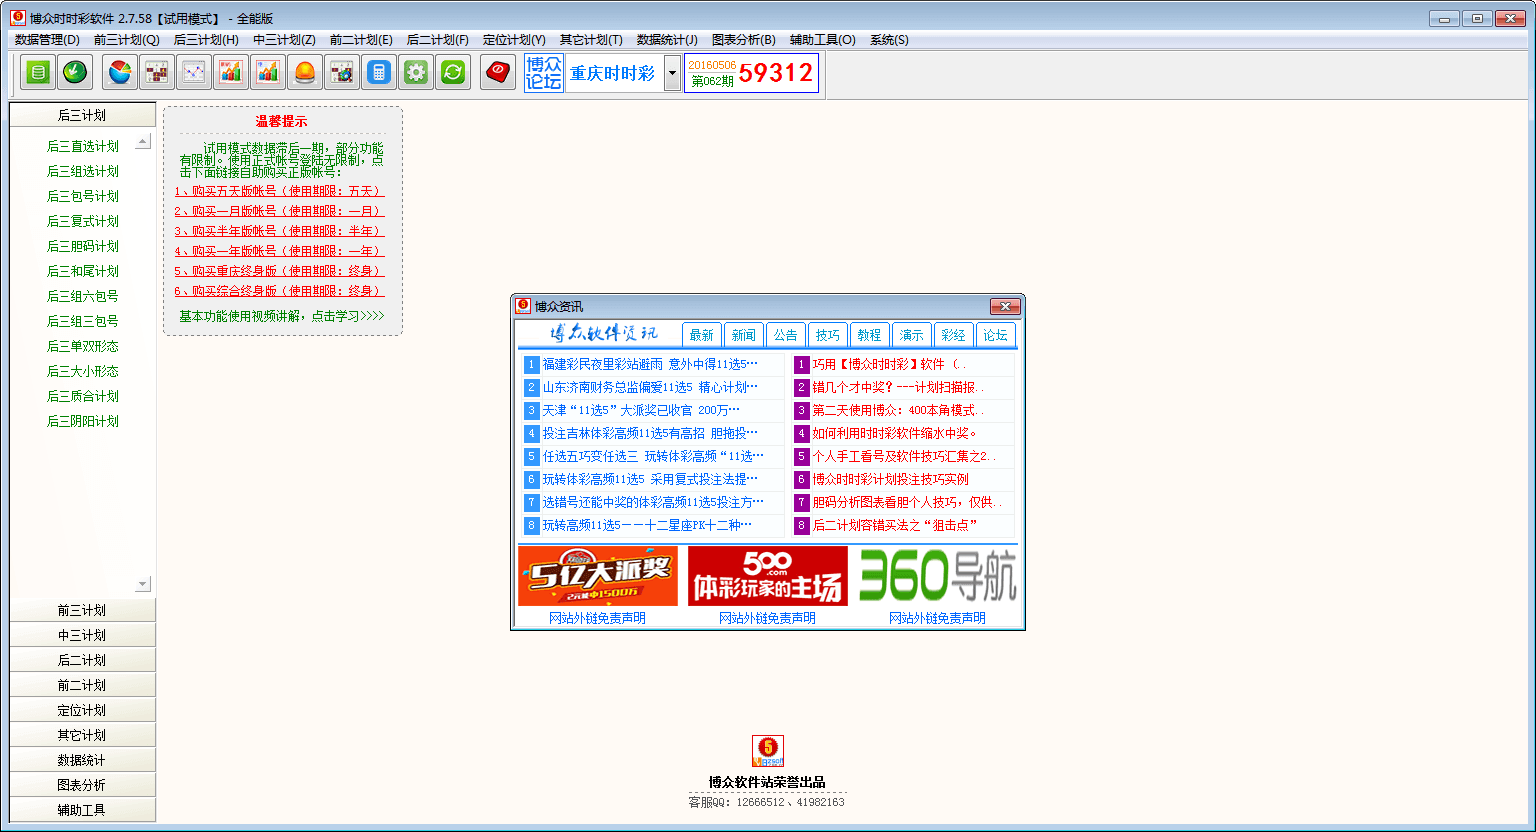This screenshot has height=832, width=1536.
Task: Switch to the 彩经 tab
Action: coord(954,335)
